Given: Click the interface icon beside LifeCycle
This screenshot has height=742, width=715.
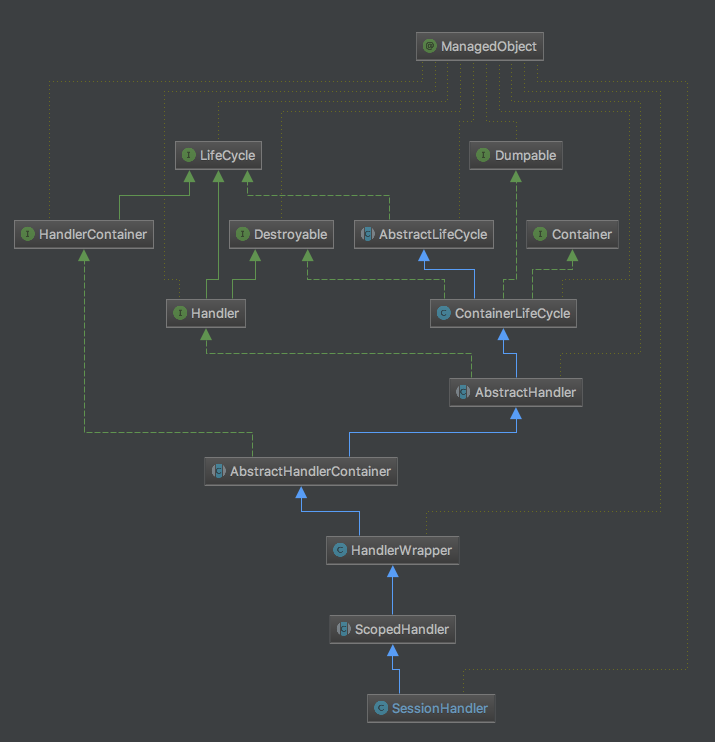Looking at the screenshot, I should click(x=188, y=156).
